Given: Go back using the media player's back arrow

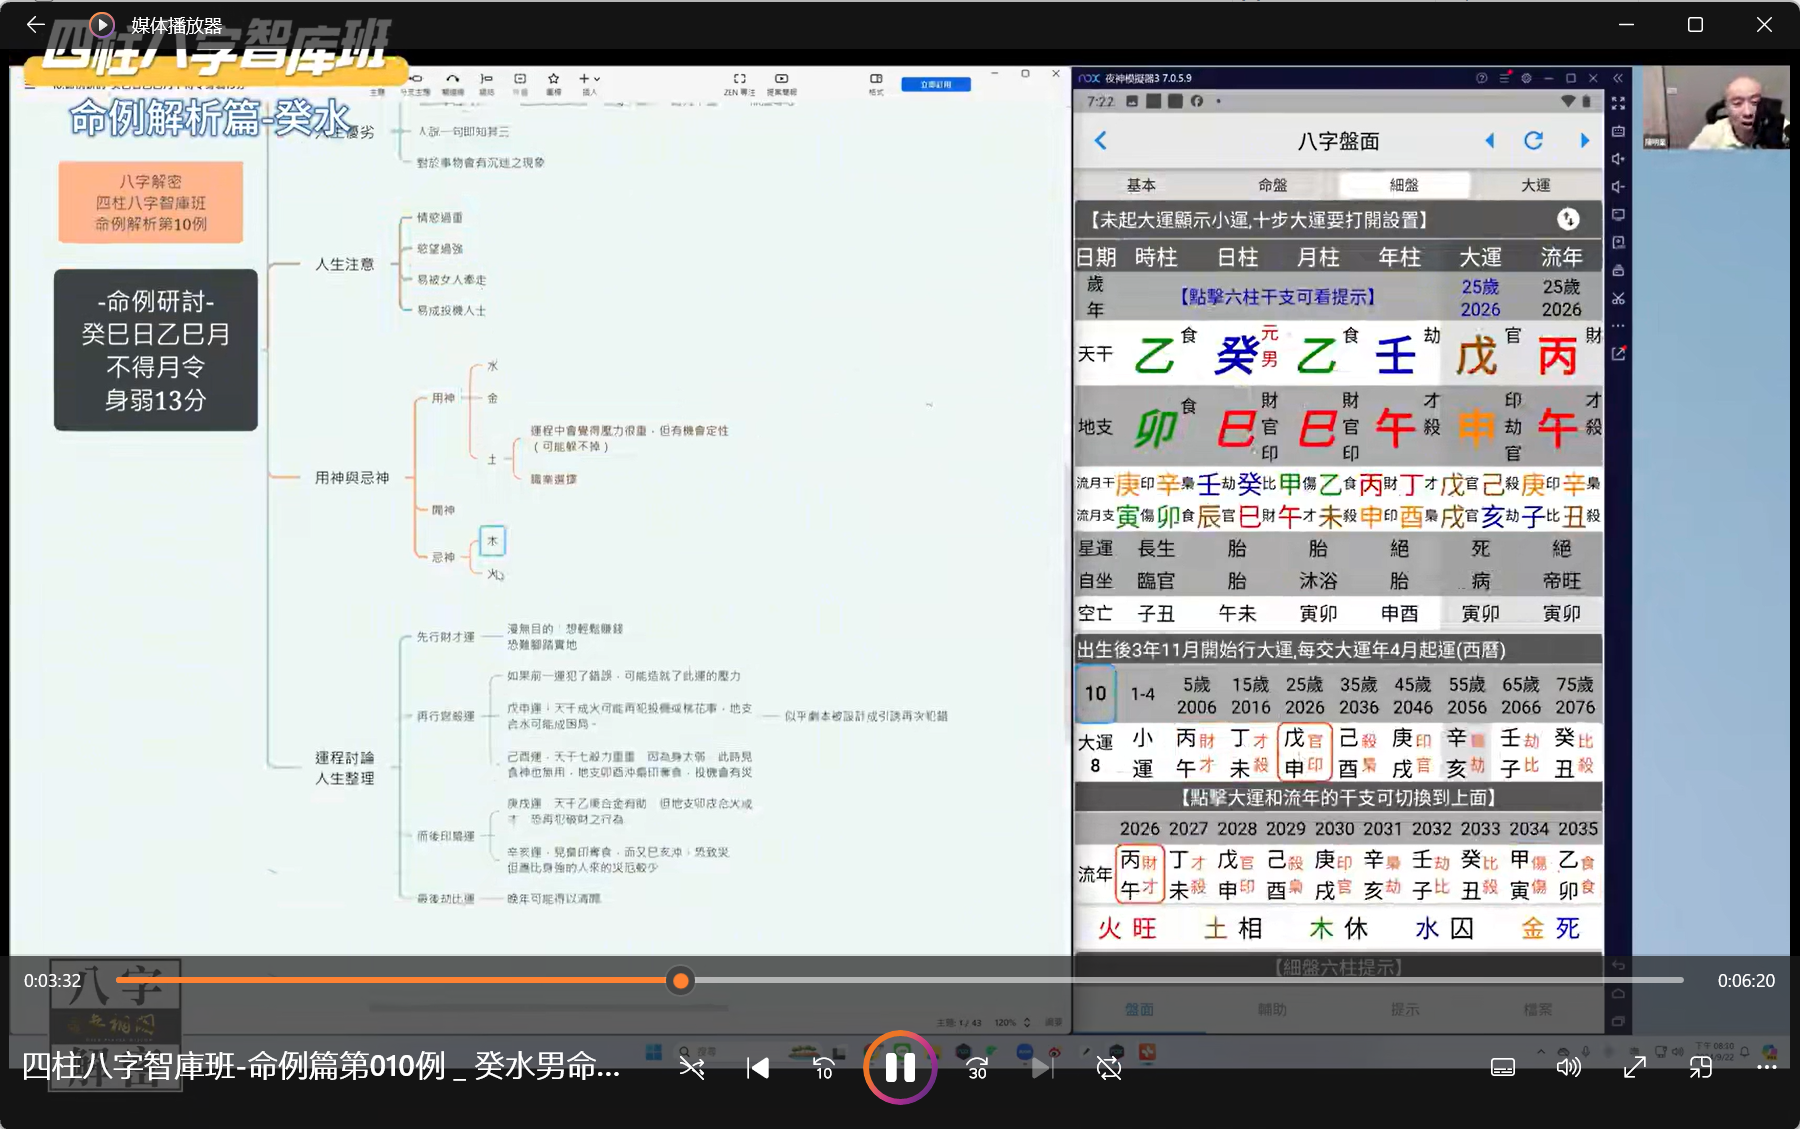Looking at the screenshot, I should tap(36, 24).
